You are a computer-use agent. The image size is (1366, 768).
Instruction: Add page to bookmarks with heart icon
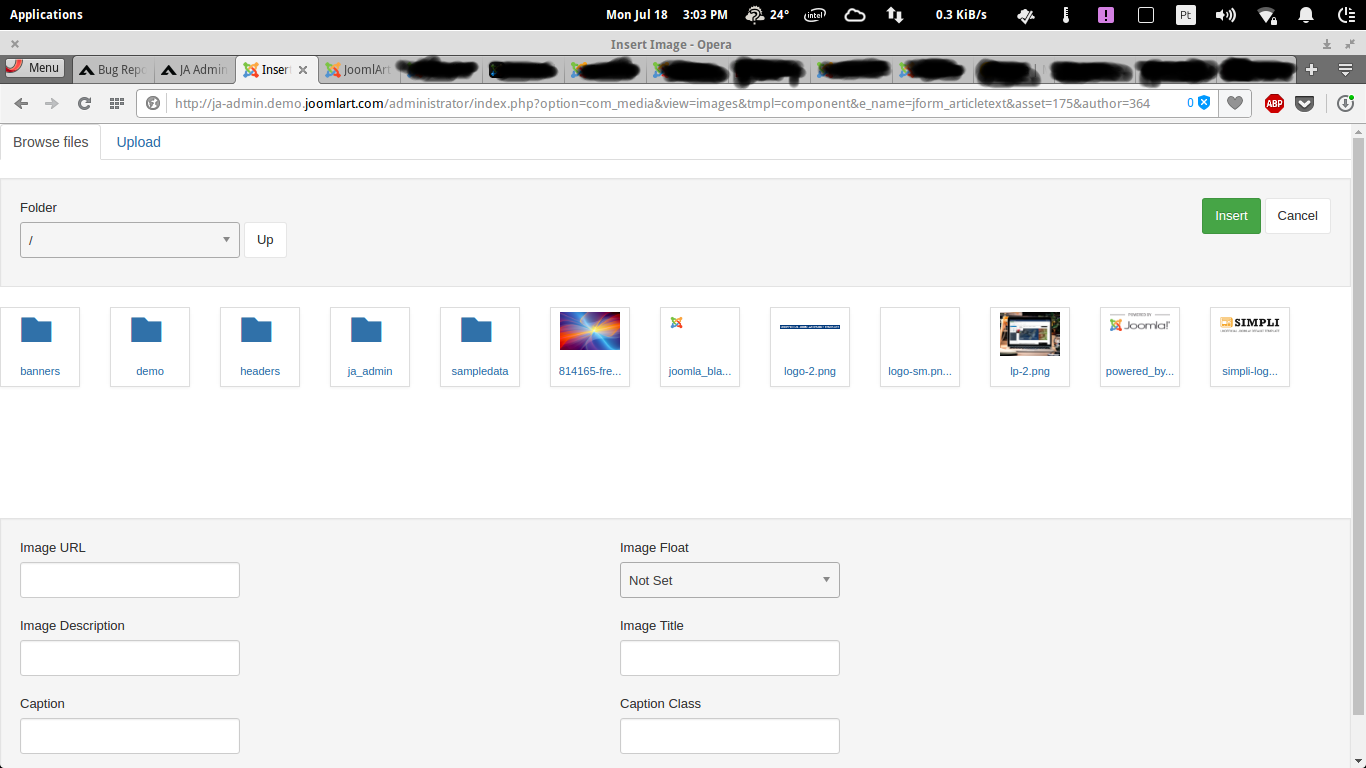click(x=1235, y=103)
